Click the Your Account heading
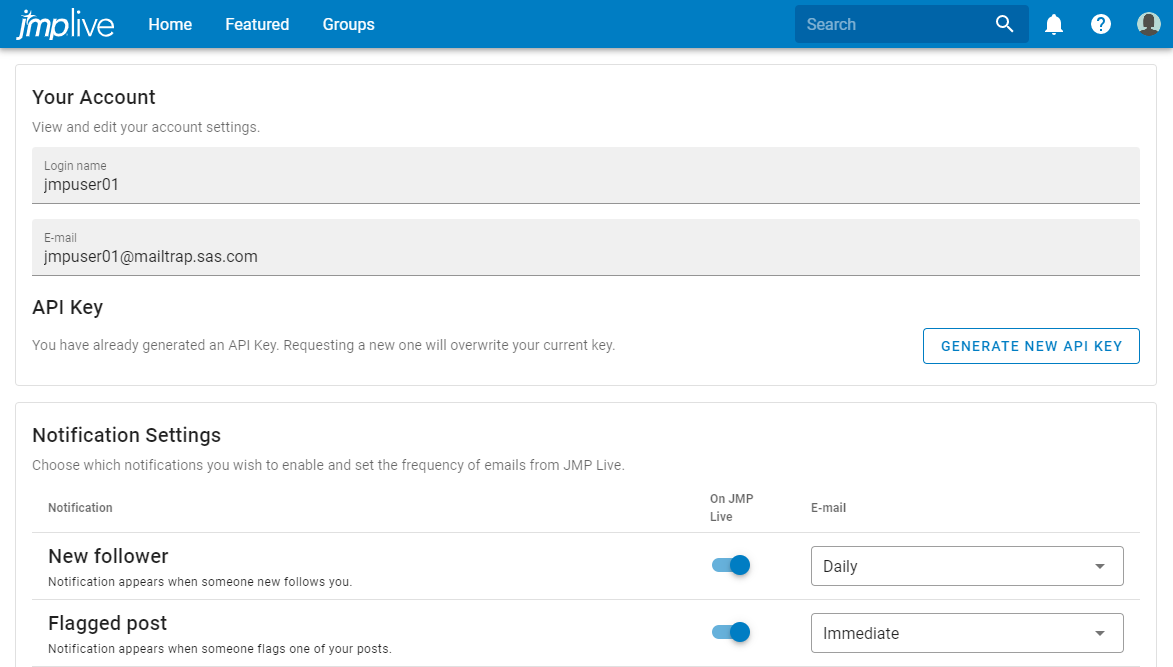Screen dimensions: 1173x667 92,97
